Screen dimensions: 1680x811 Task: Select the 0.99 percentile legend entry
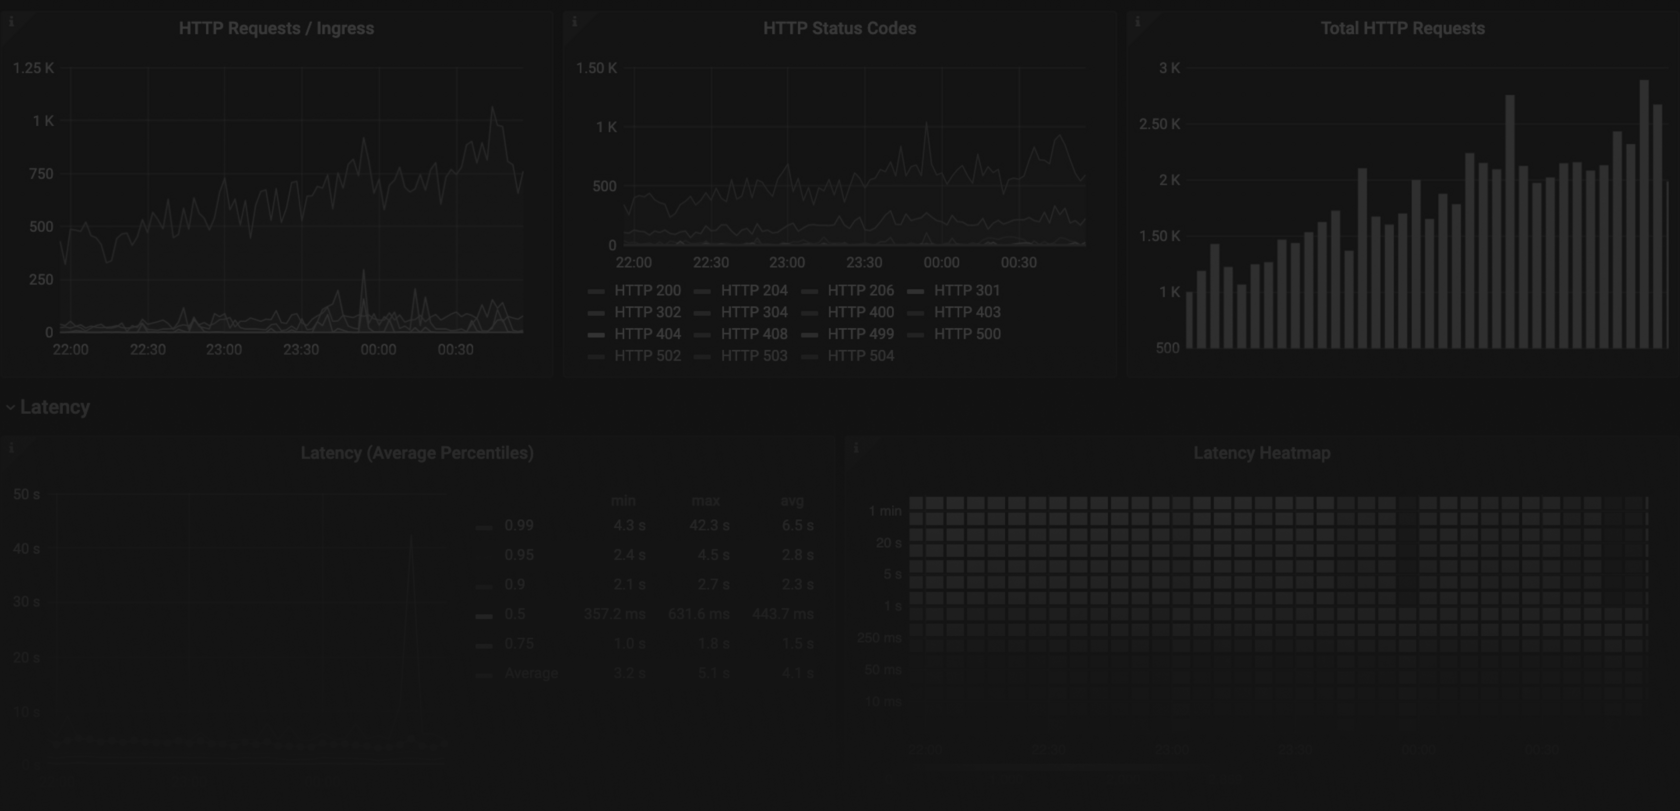pyautogui.click(x=519, y=525)
